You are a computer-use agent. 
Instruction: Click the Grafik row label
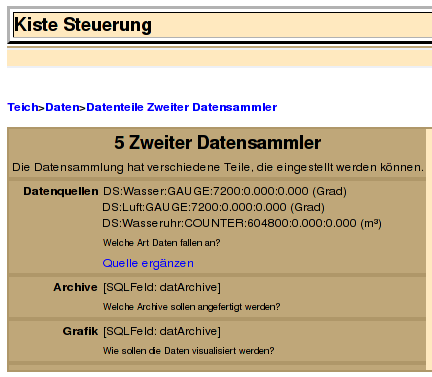80,331
